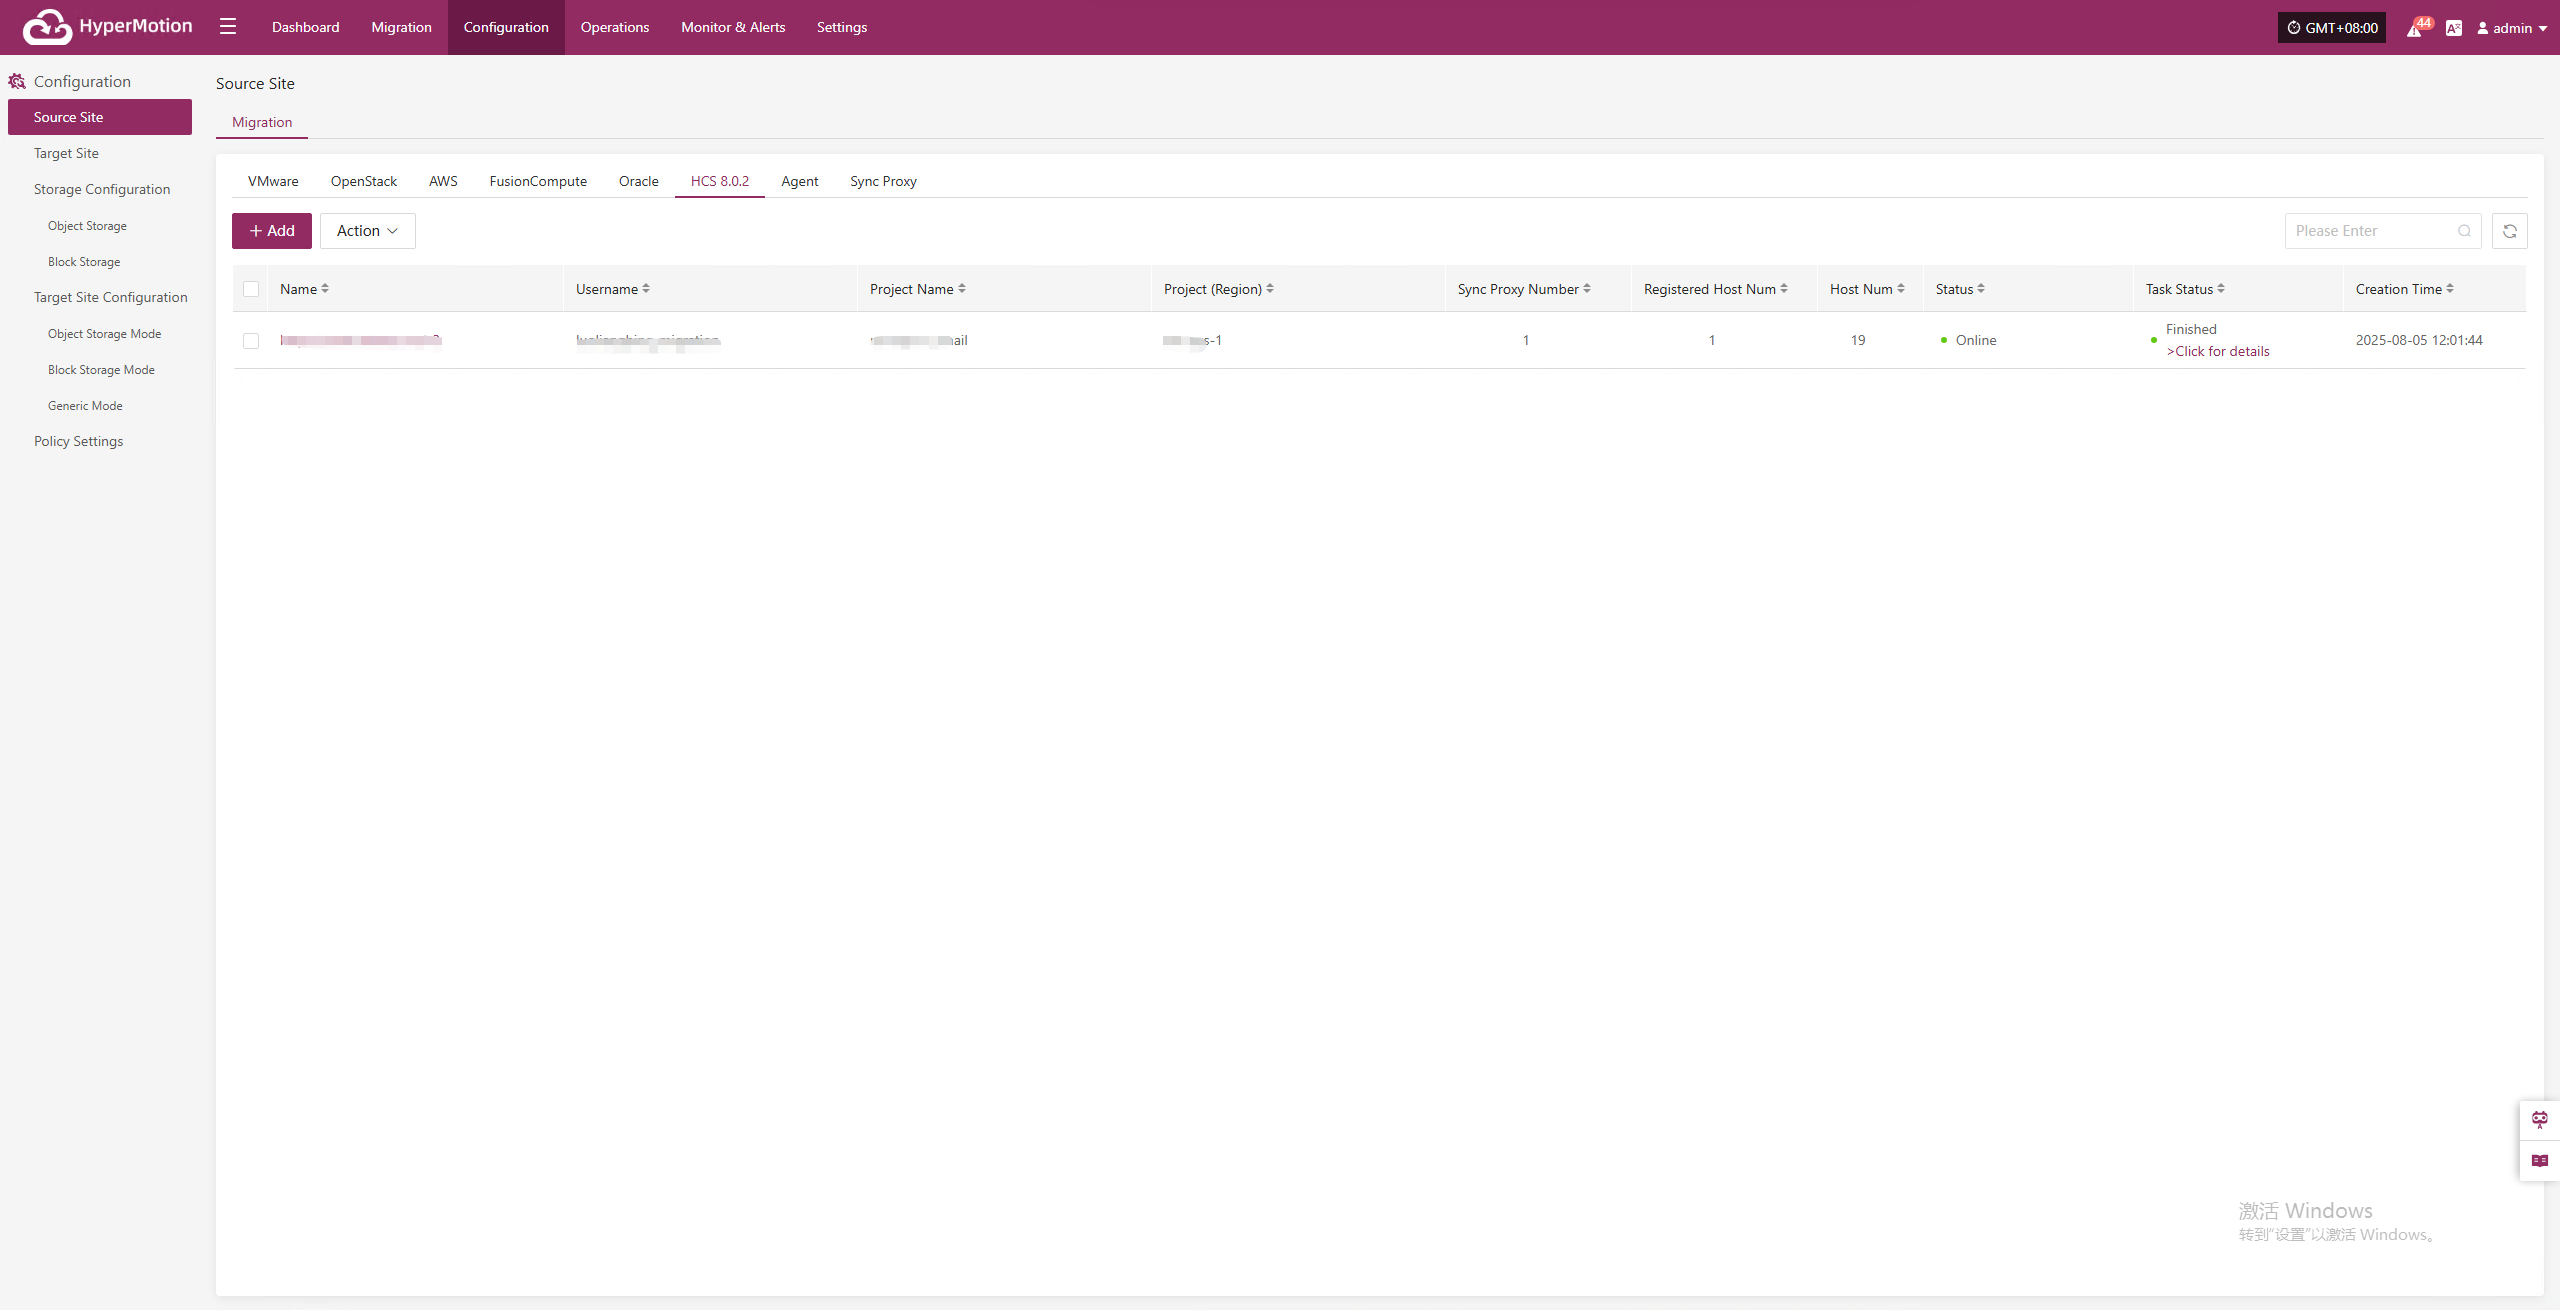2560x1310 pixels.
Task: Focus the Please Enter search field
Action: tap(2383, 231)
